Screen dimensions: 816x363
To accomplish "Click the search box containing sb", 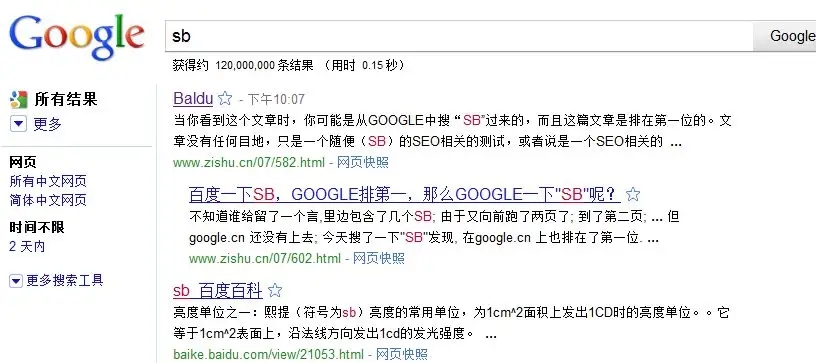I will coord(459,36).
